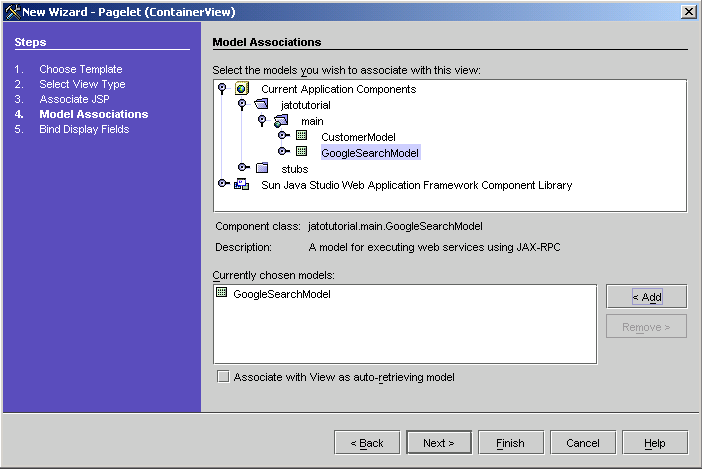Open Help for the wizard
Image resolution: width=702 pixels, height=469 pixels.
point(655,443)
